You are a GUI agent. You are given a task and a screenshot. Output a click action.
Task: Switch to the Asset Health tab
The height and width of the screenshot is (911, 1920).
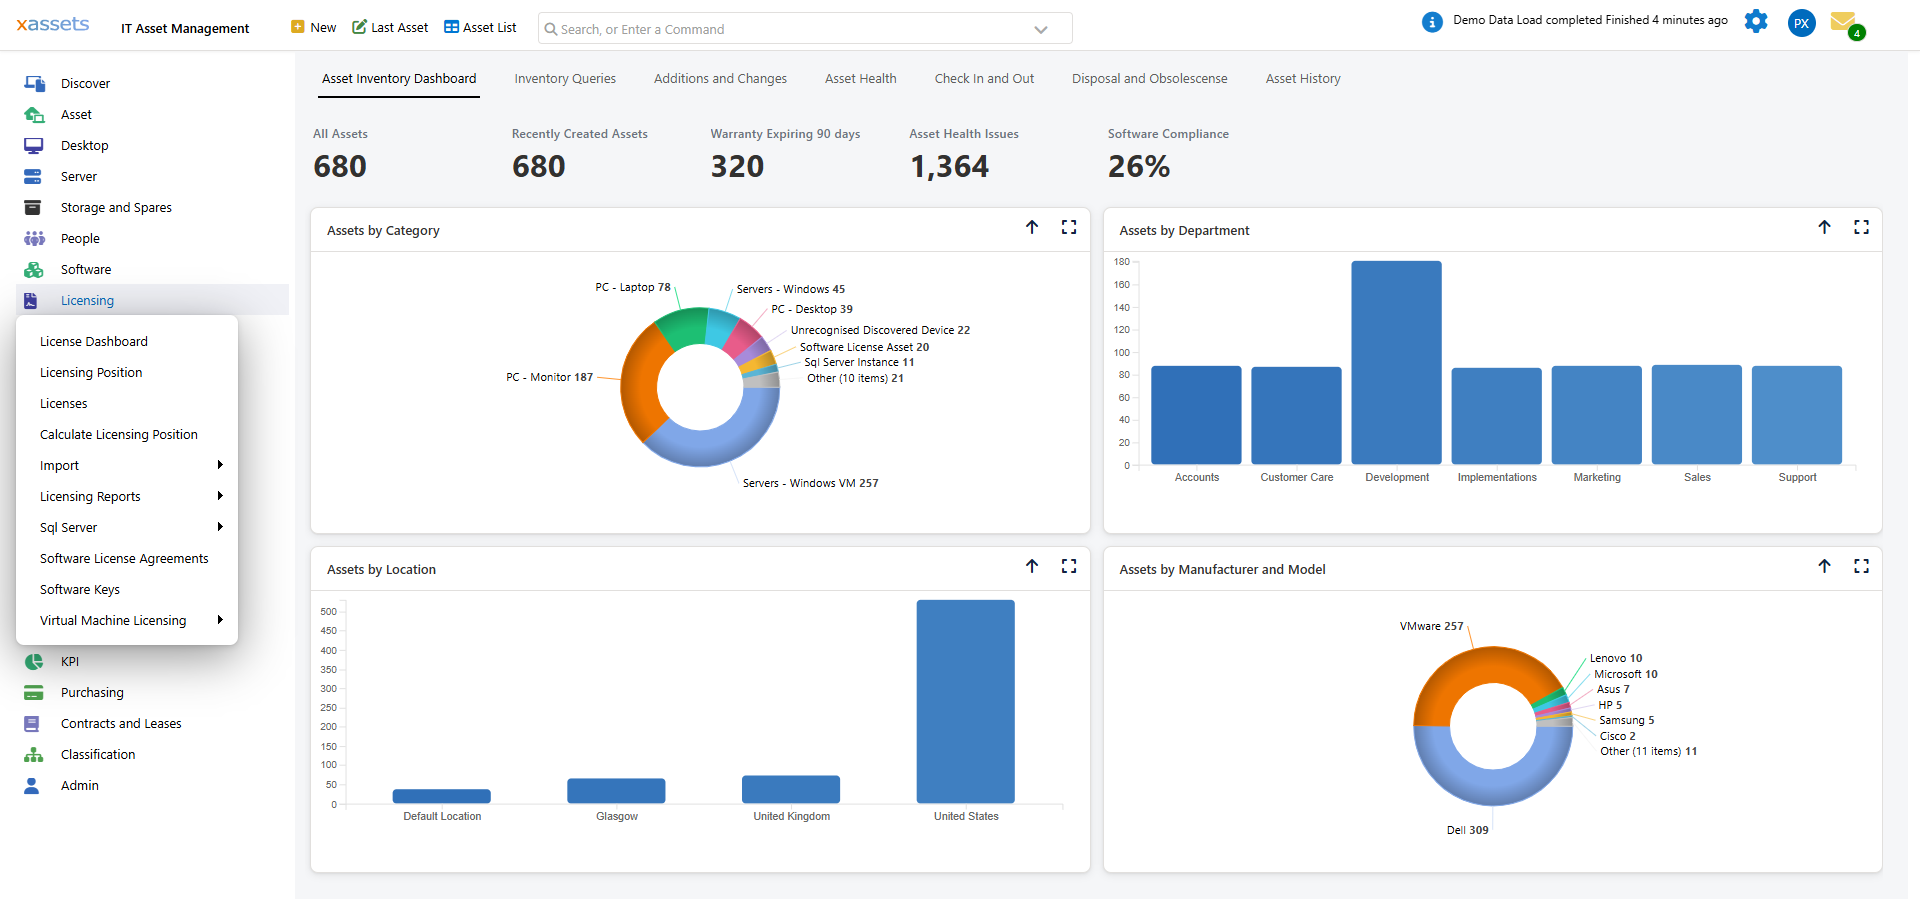860,79
